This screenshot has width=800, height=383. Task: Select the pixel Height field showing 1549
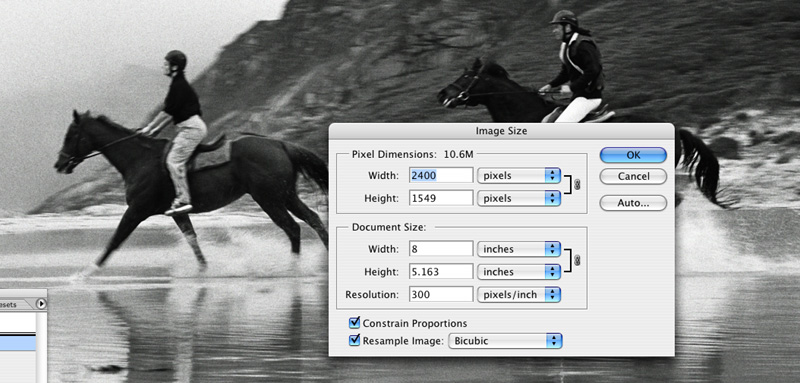pos(441,198)
